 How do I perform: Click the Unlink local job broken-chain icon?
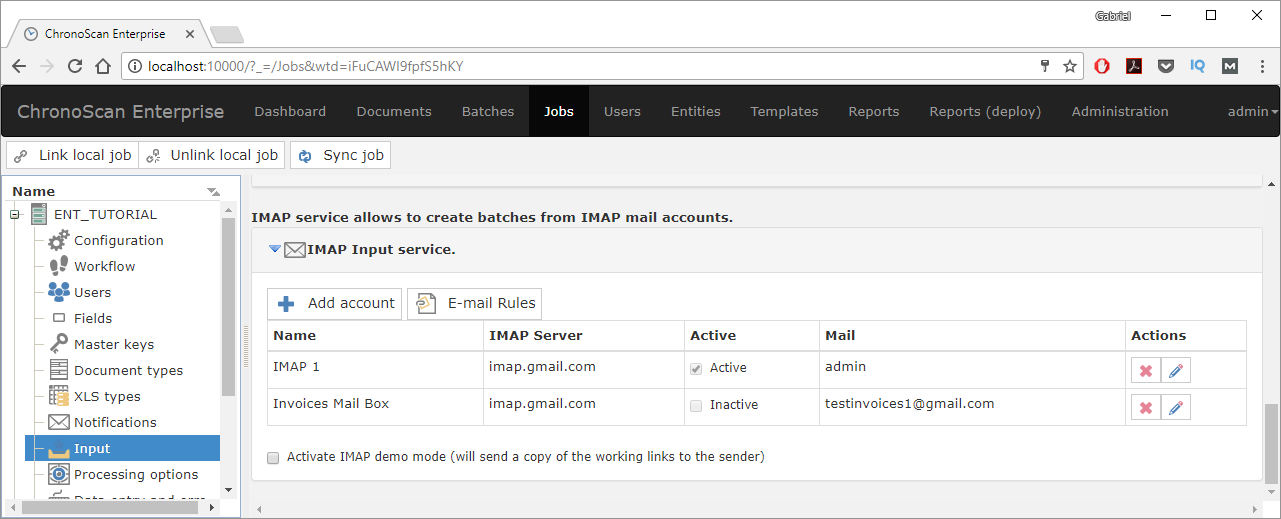click(x=153, y=156)
